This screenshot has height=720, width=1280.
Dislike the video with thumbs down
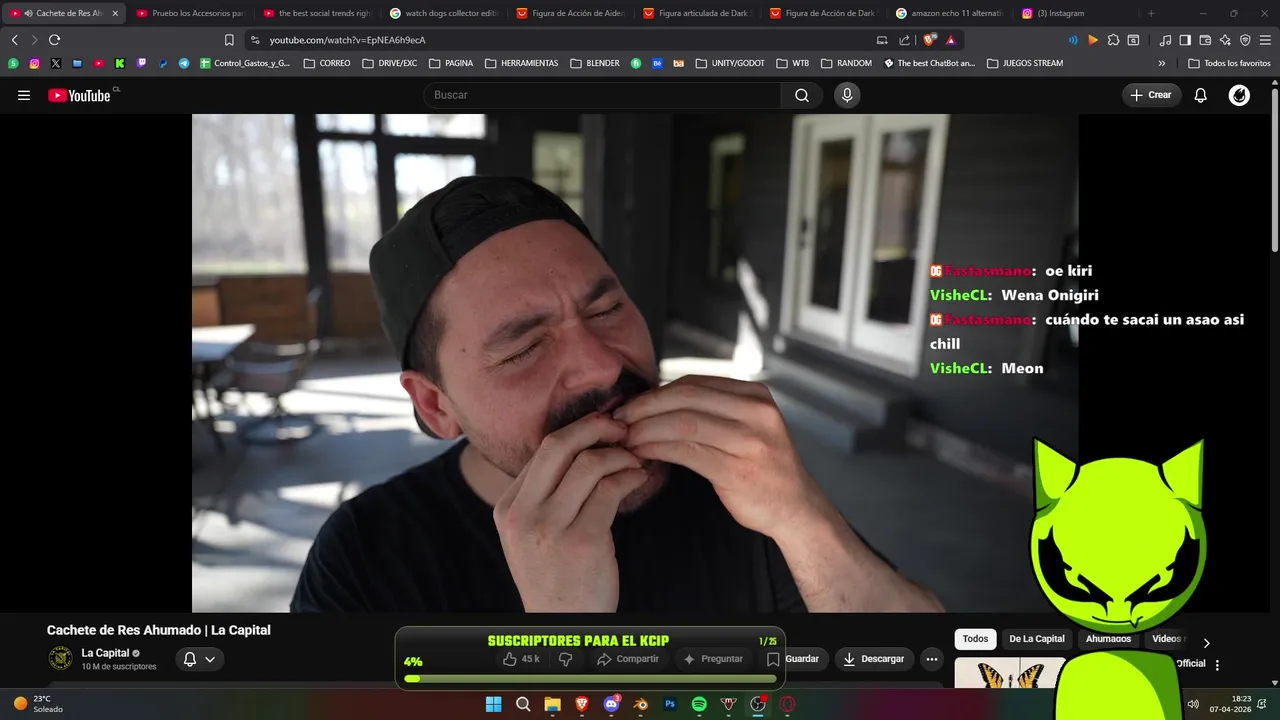565,659
